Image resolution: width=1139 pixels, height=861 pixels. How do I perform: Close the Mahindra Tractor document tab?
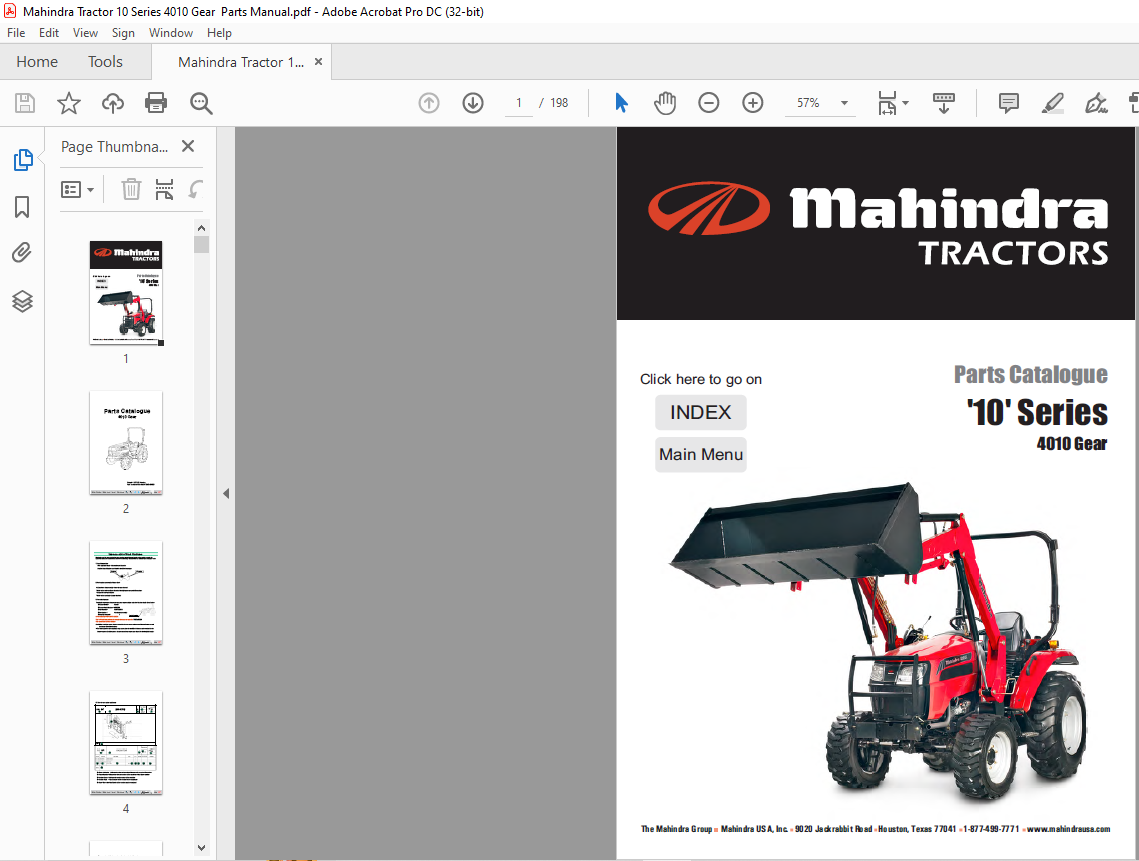pos(318,62)
